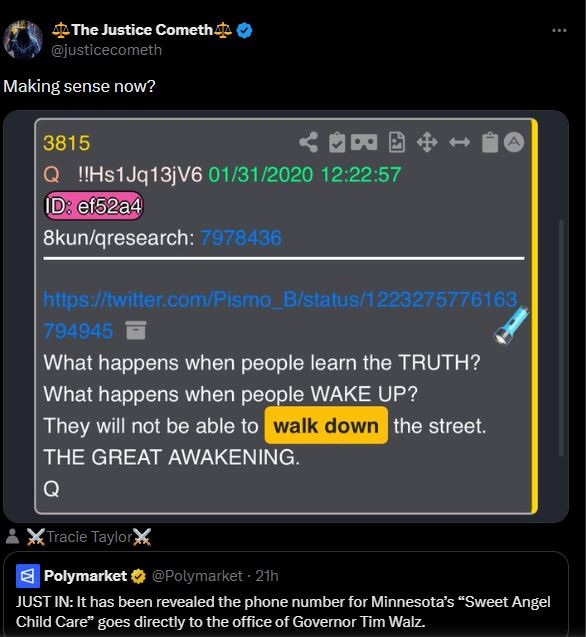
Task: Open the three-dot more options menu
Action: click(559, 30)
